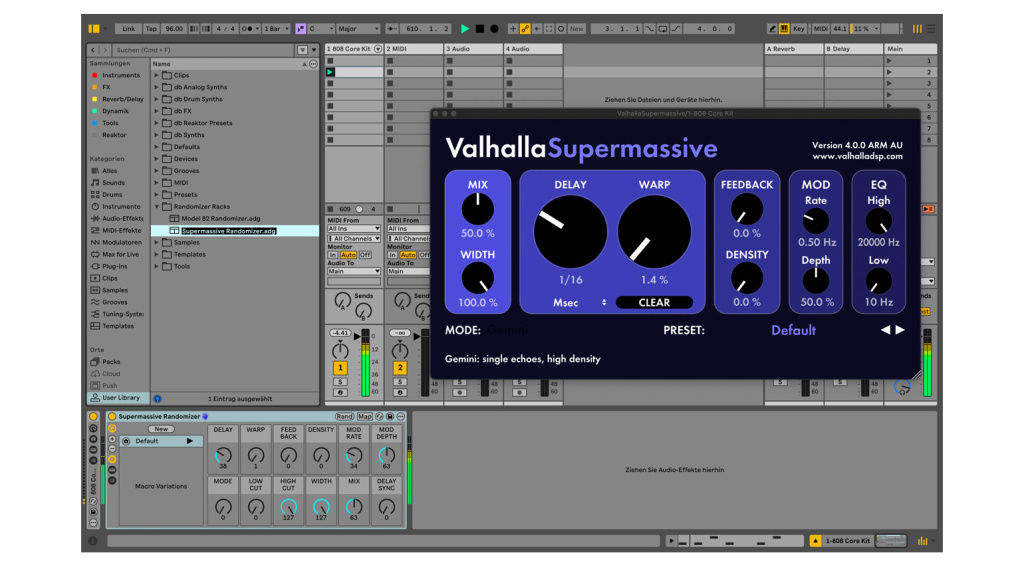
Task: Open the root note C dropdown
Action: point(321,29)
